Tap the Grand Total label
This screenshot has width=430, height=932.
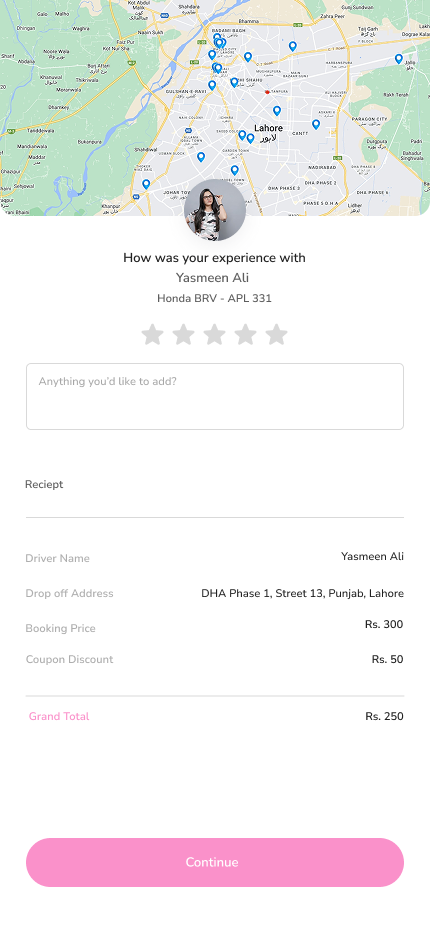59,716
